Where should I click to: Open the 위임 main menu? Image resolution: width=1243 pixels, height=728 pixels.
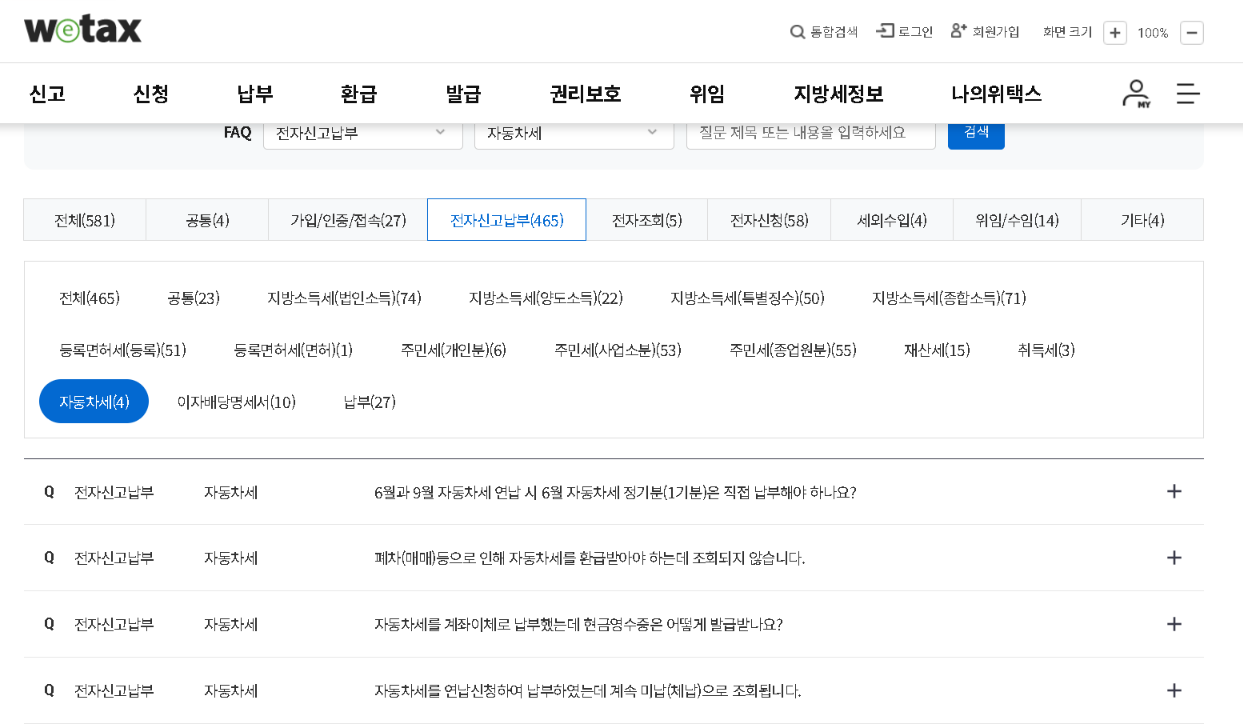point(707,94)
